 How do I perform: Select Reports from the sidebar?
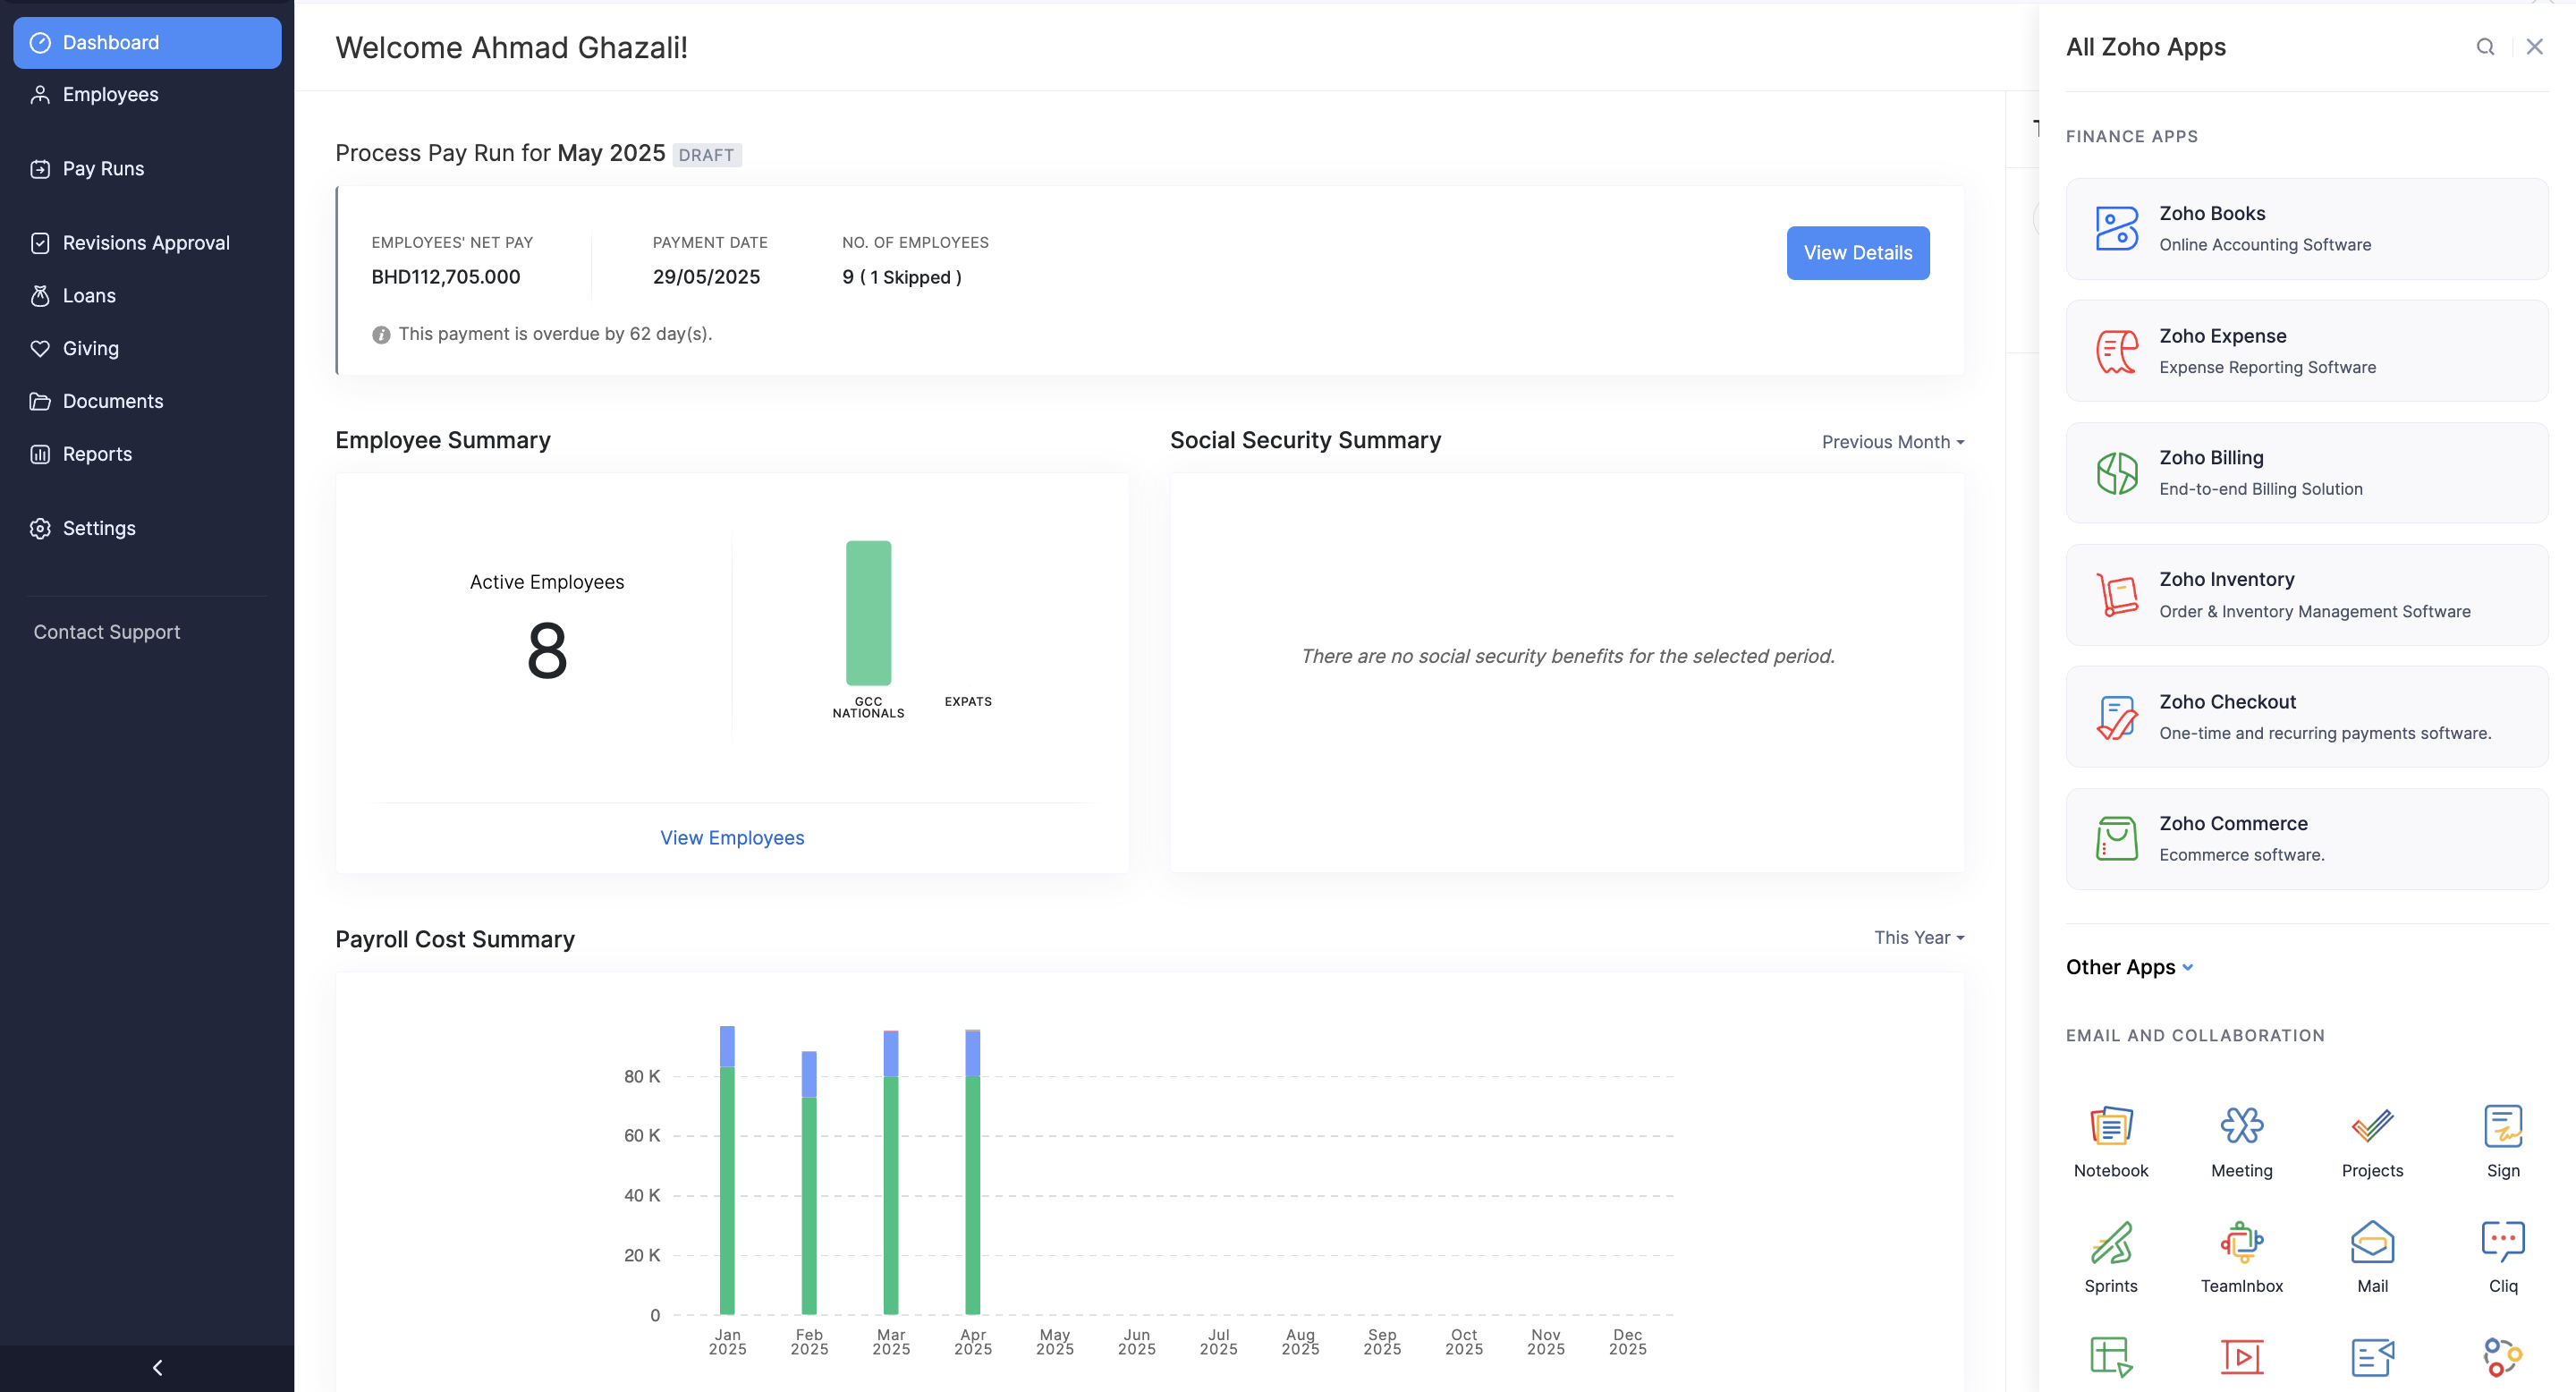[97, 454]
